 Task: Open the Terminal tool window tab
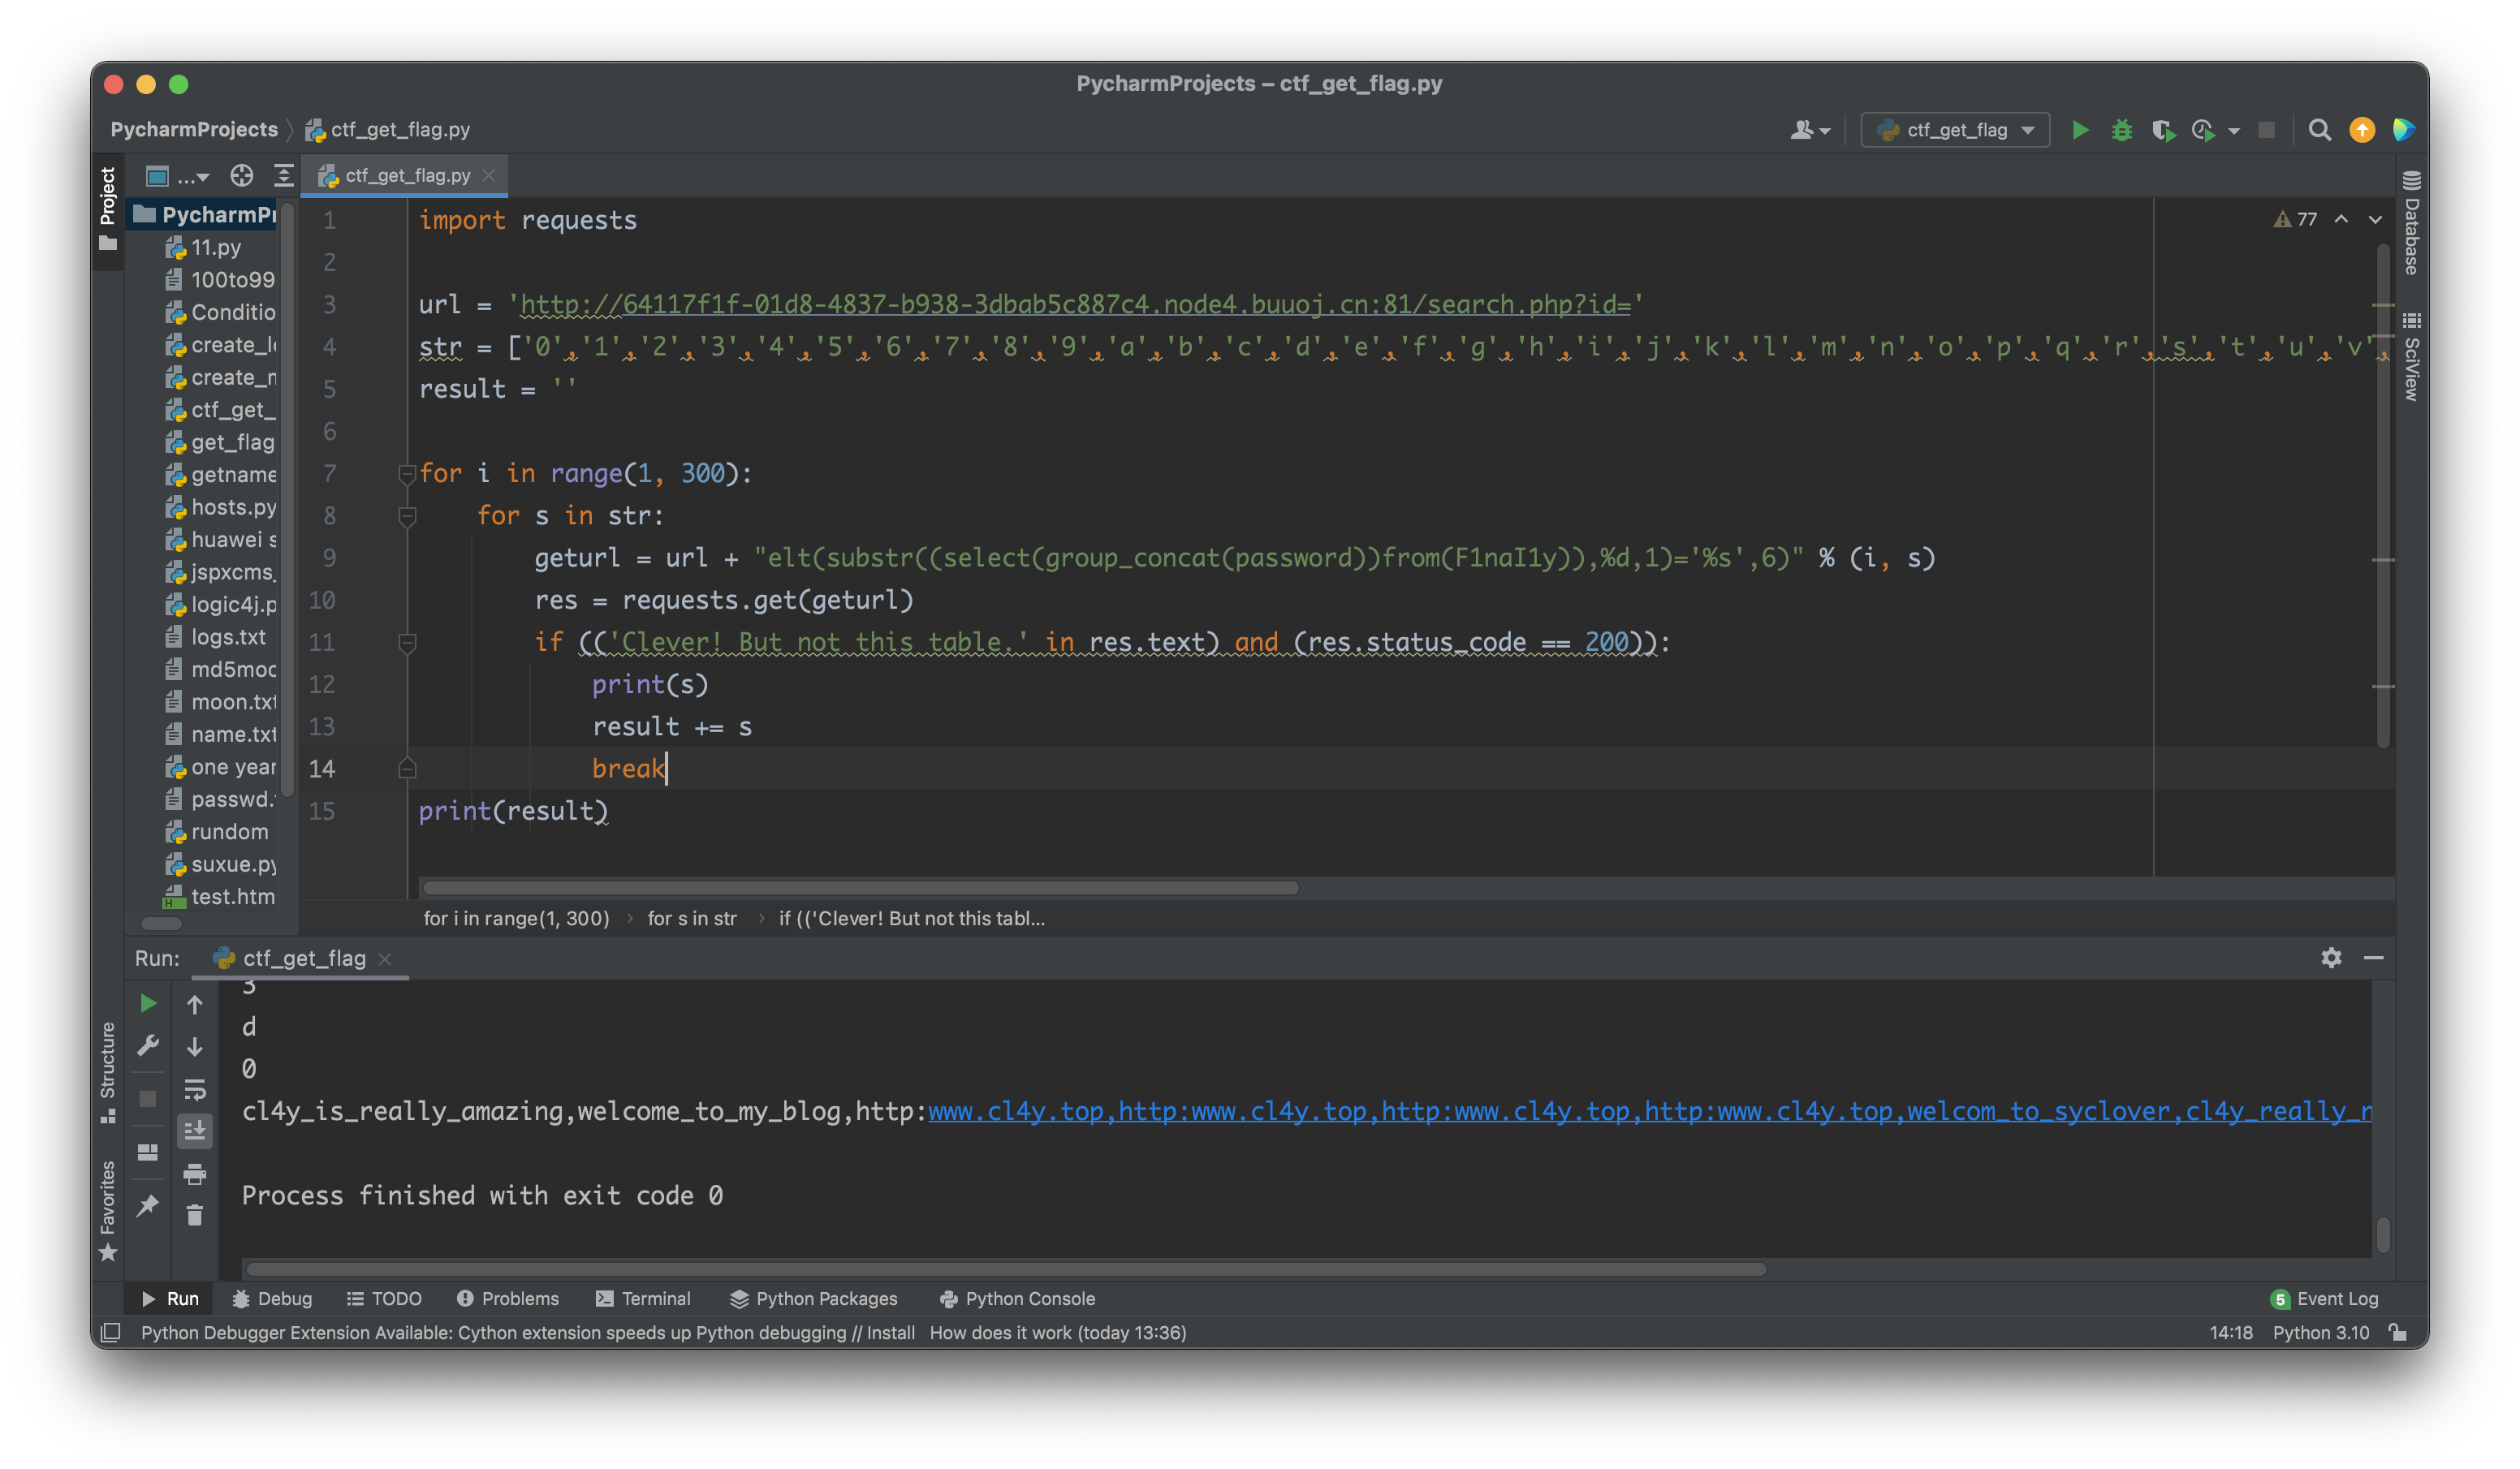click(643, 1298)
